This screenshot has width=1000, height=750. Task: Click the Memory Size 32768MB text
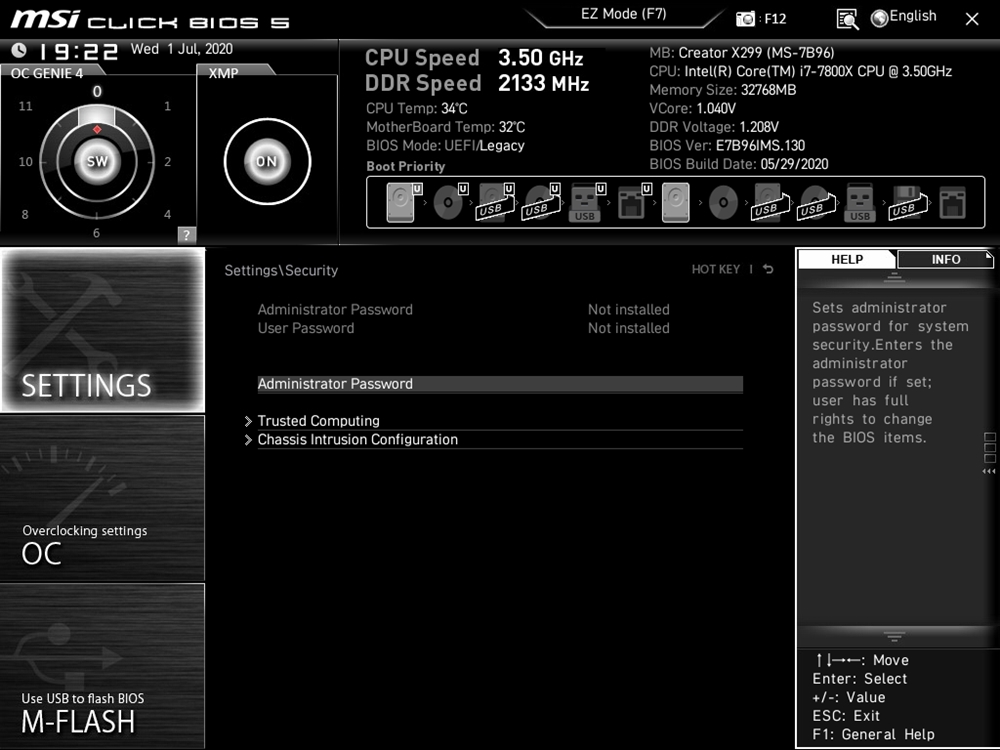coord(723,90)
